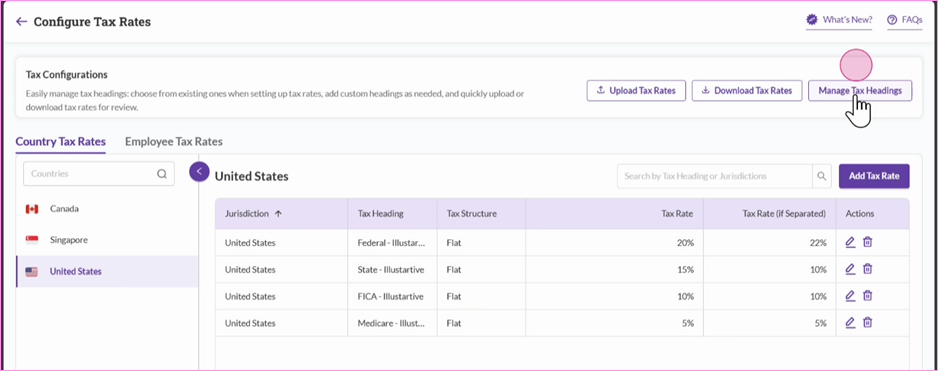The image size is (938, 371).
Task: Click download arrow icon in Download Tax Rates
Action: point(705,90)
